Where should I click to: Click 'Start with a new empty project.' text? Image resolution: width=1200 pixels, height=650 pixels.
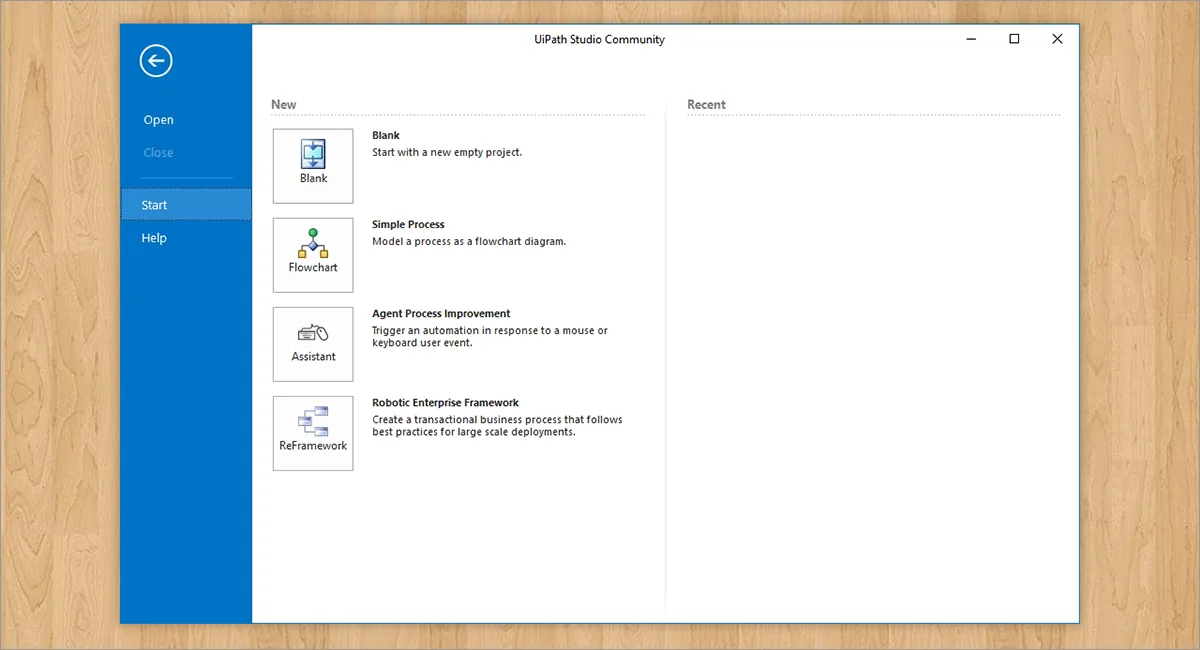[x=447, y=153]
